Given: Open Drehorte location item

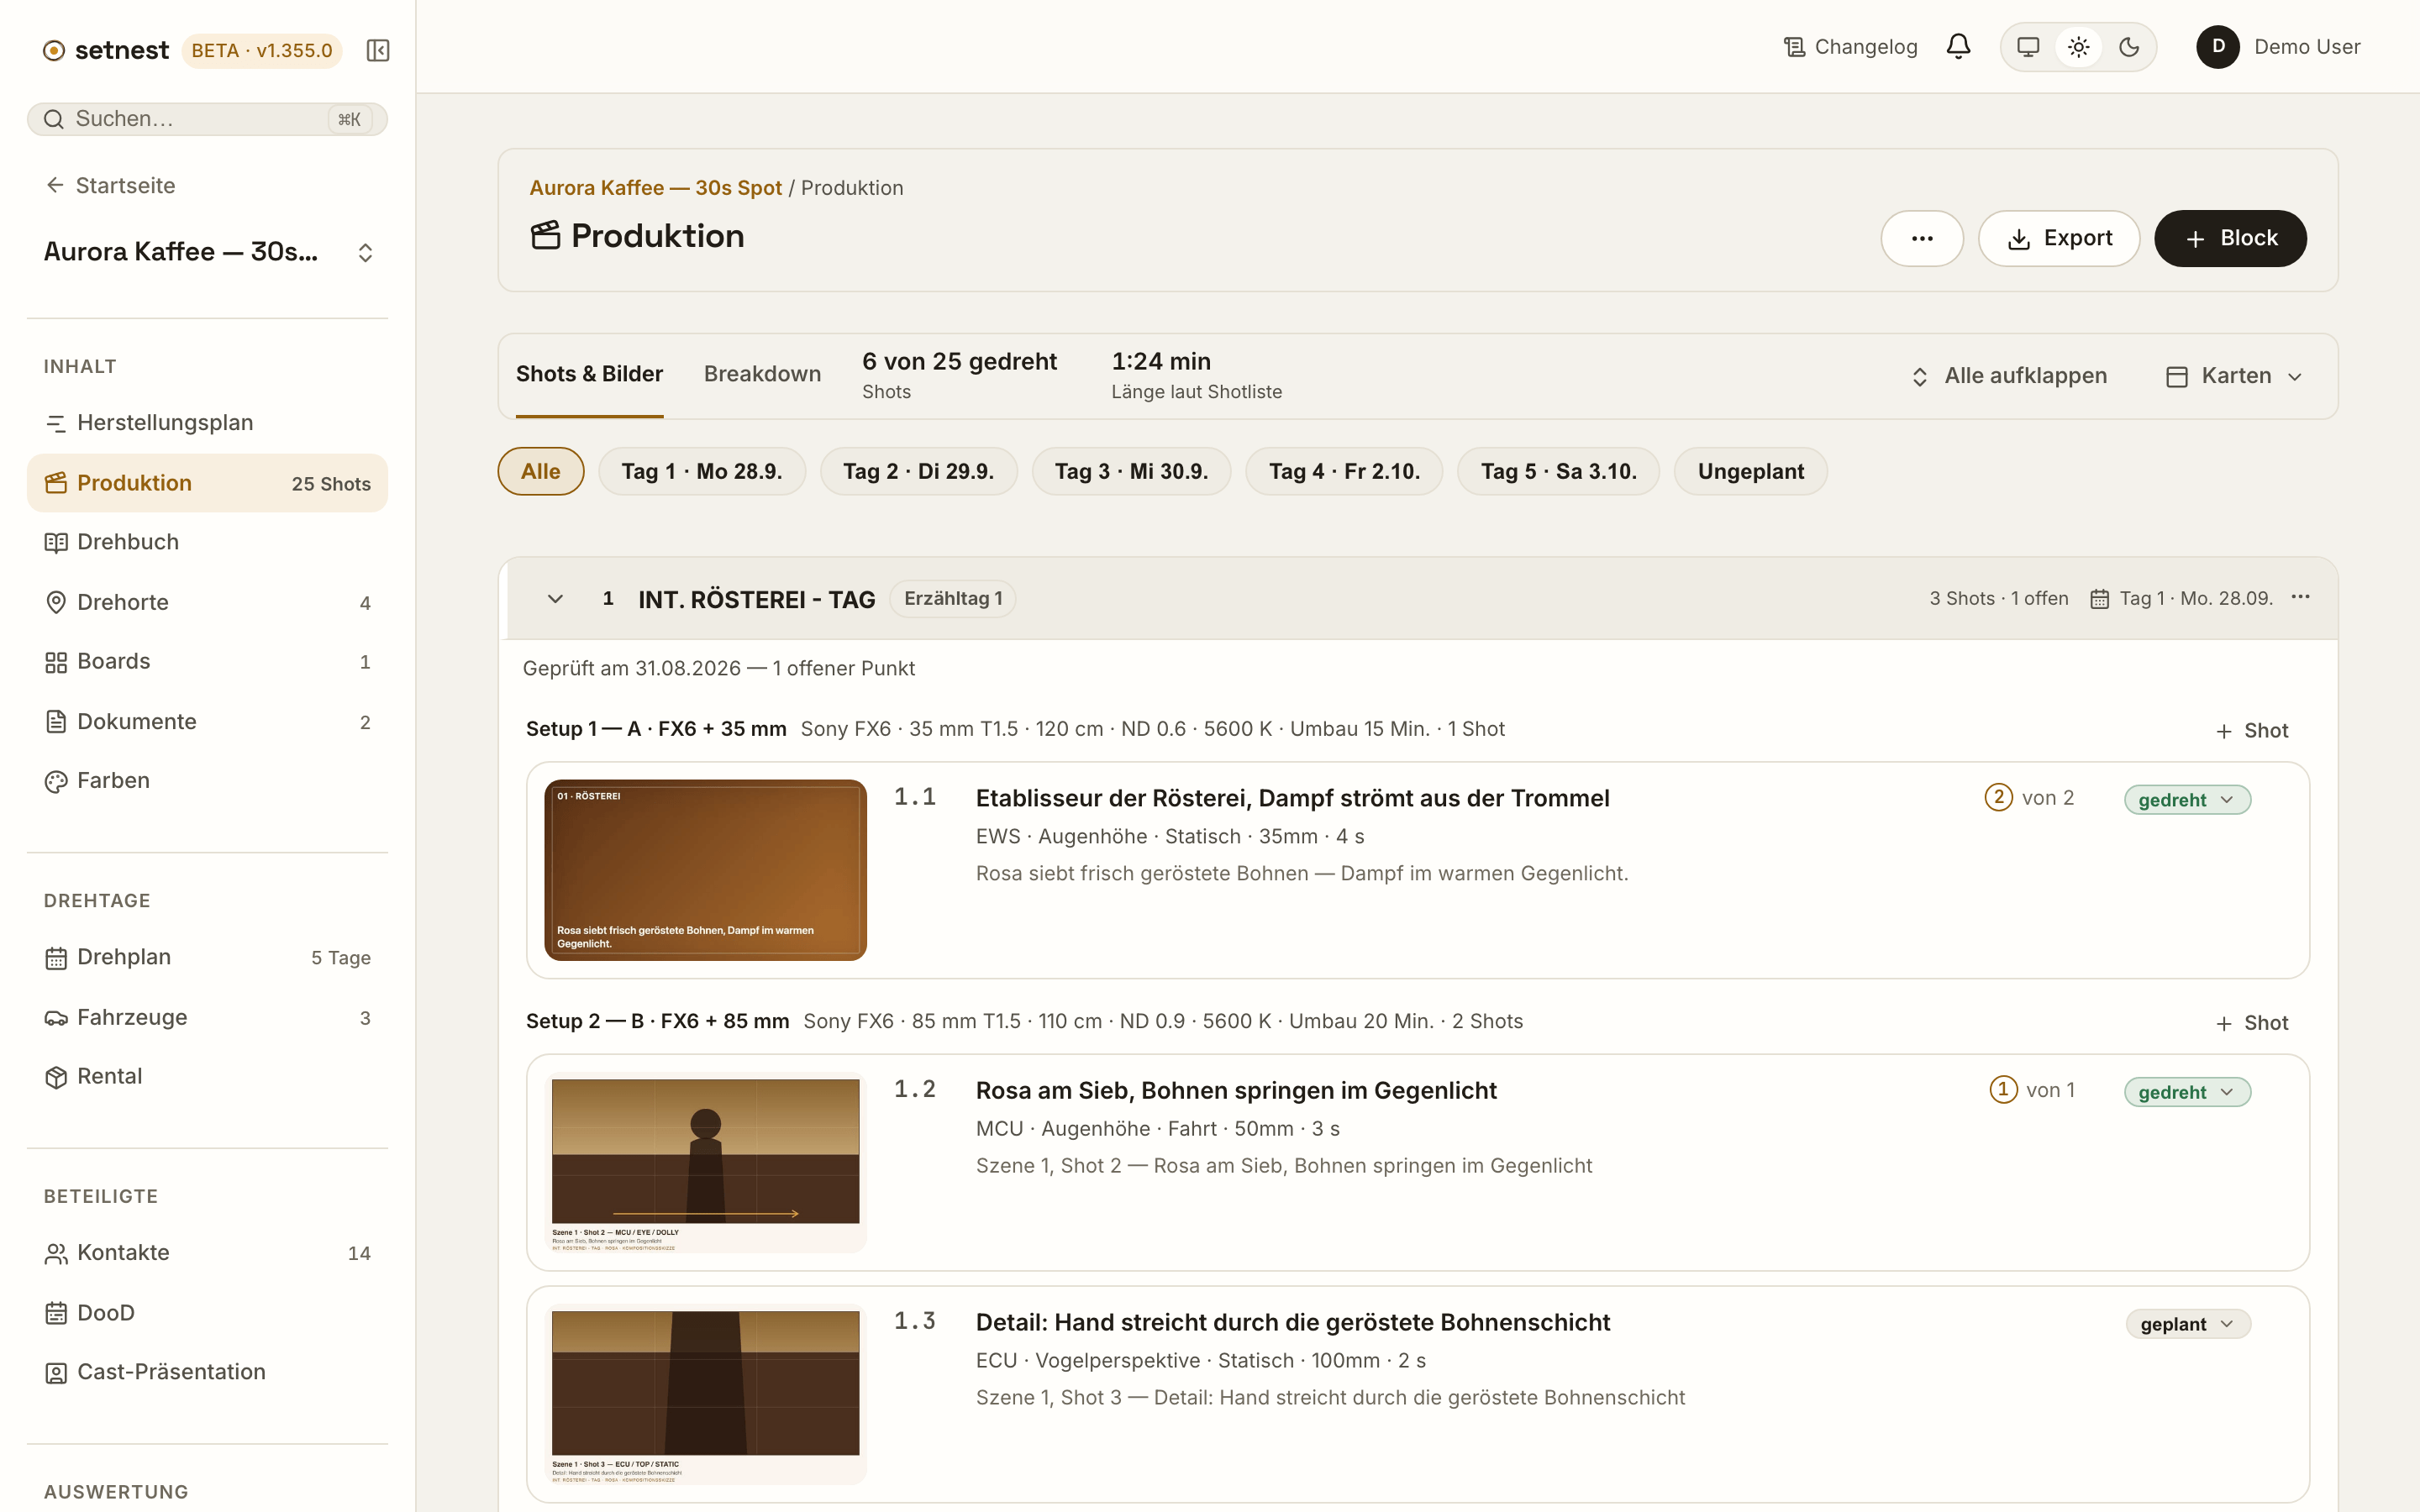Looking at the screenshot, I should 207,602.
